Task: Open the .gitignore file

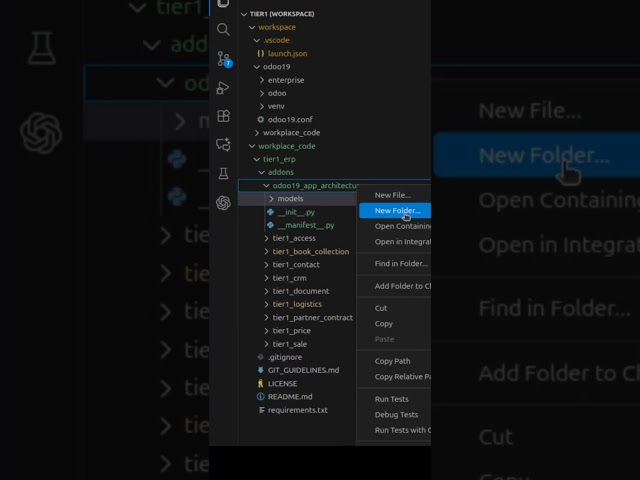Action: (x=285, y=357)
